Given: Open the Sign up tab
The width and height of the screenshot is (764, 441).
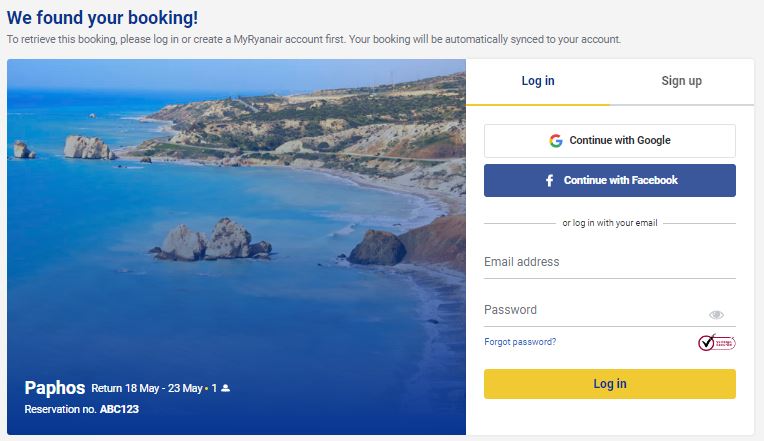Looking at the screenshot, I should pyautogui.click(x=681, y=81).
